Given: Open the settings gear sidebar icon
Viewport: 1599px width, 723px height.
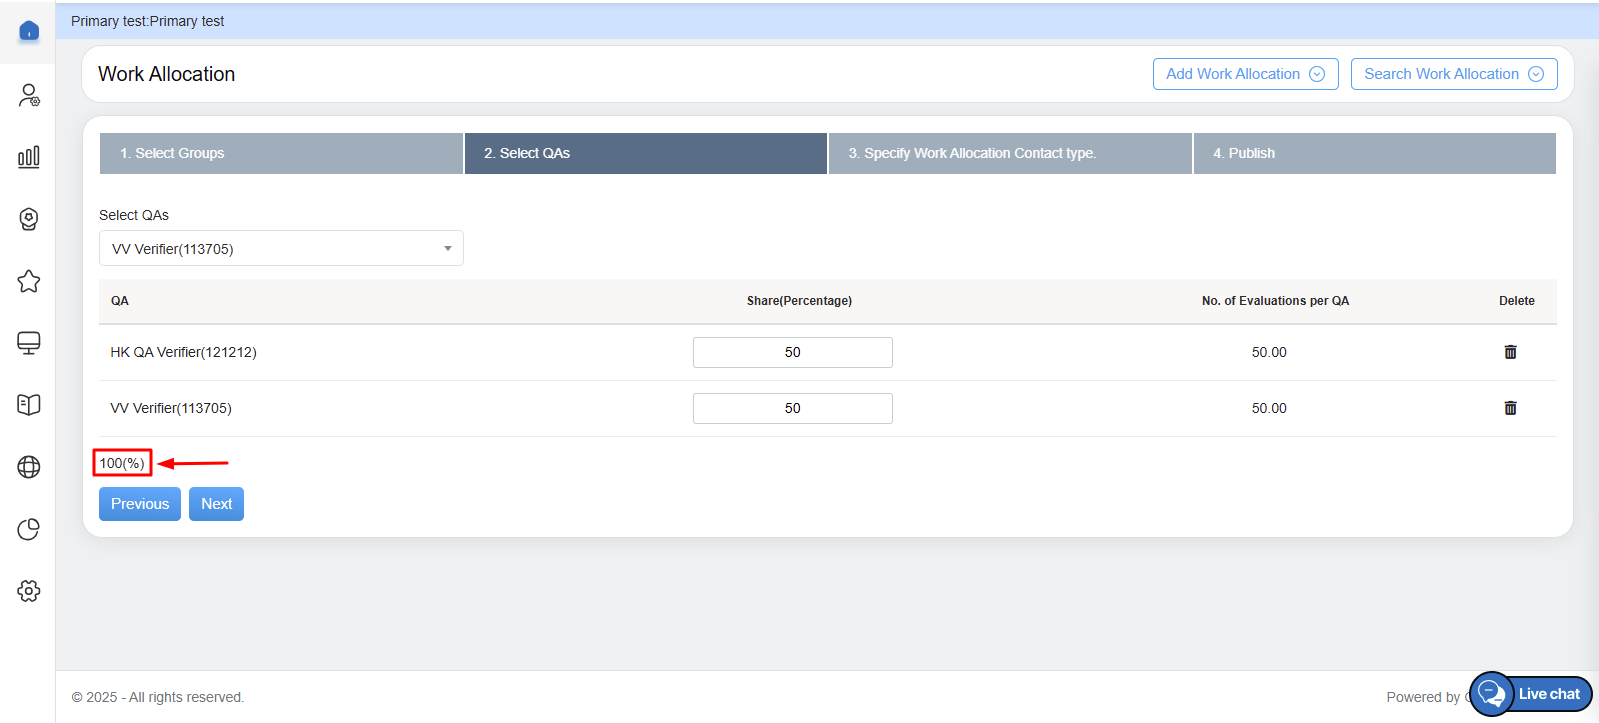Looking at the screenshot, I should (x=29, y=591).
